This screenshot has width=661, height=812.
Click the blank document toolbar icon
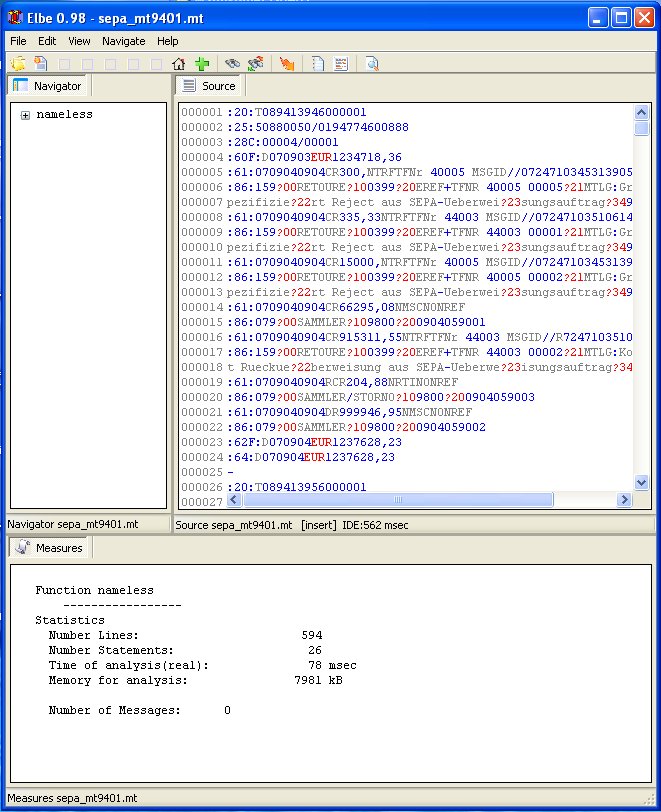point(318,64)
